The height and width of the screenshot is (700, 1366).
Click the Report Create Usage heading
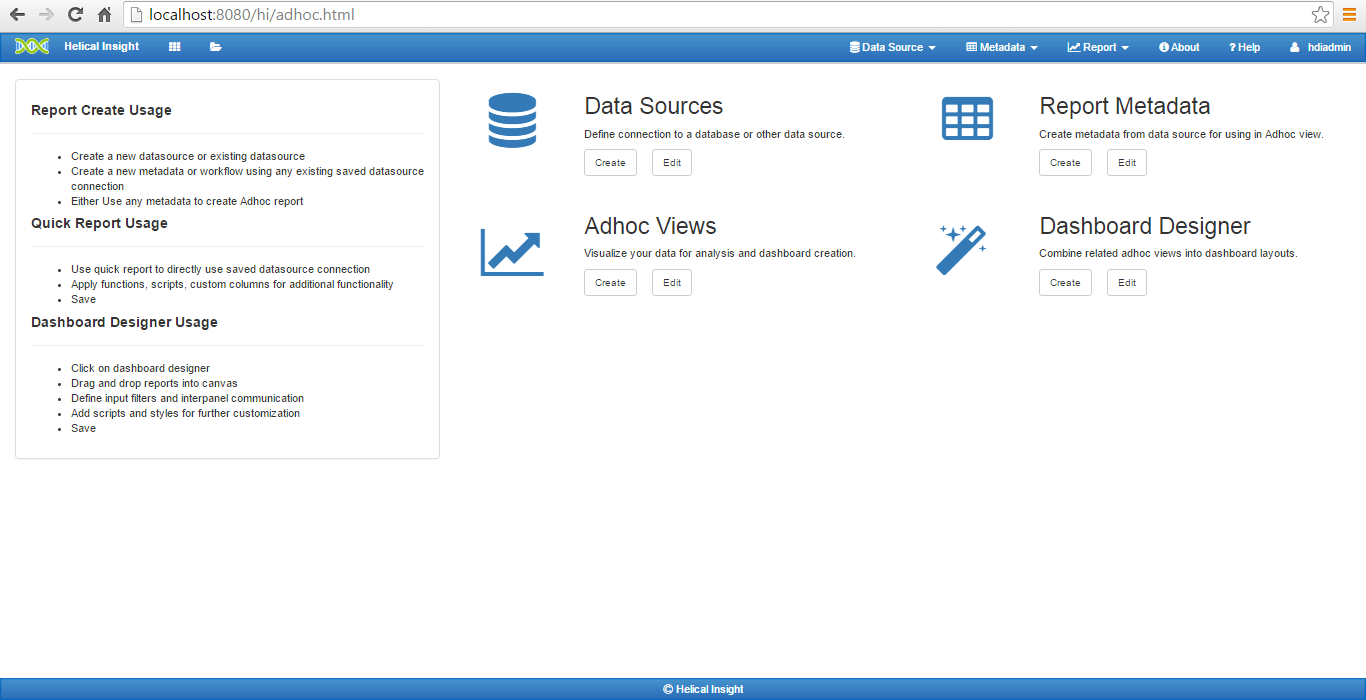pyautogui.click(x=101, y=110)
